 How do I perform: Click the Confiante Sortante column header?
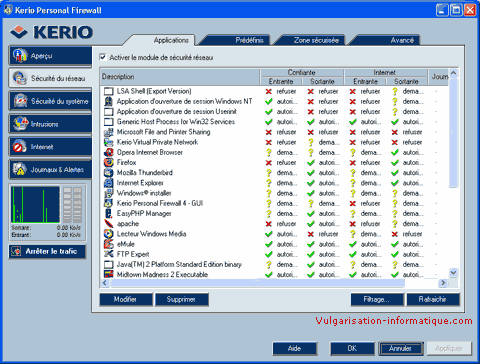pyautogui.click(x=322, y=81)
